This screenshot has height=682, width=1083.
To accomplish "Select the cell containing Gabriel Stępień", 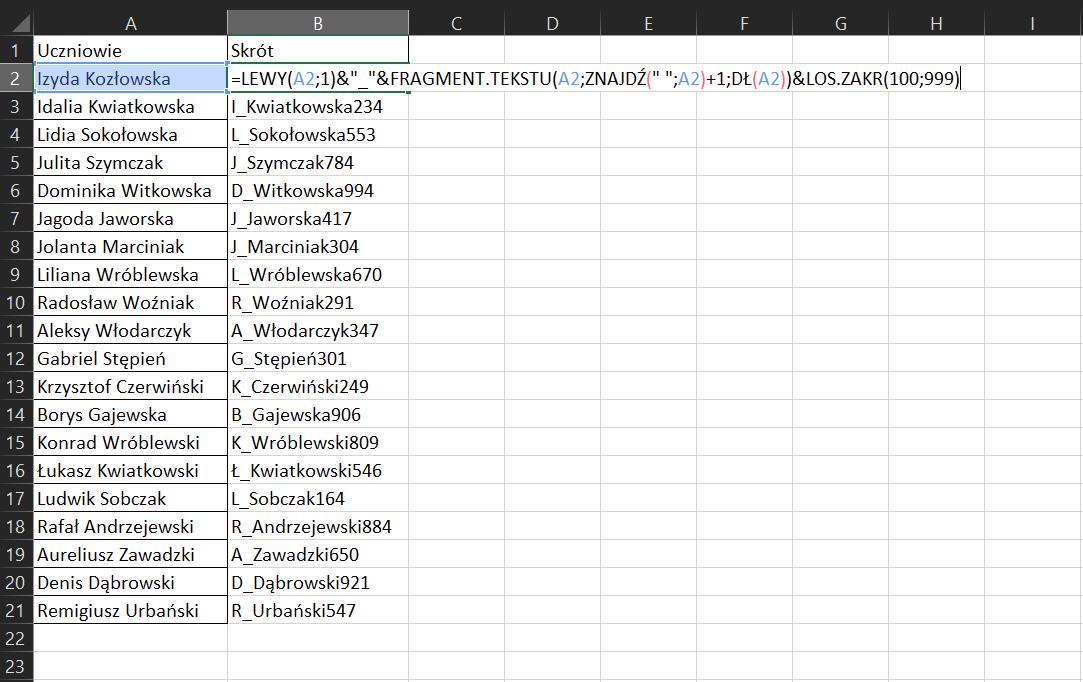I will coord(130,358).
